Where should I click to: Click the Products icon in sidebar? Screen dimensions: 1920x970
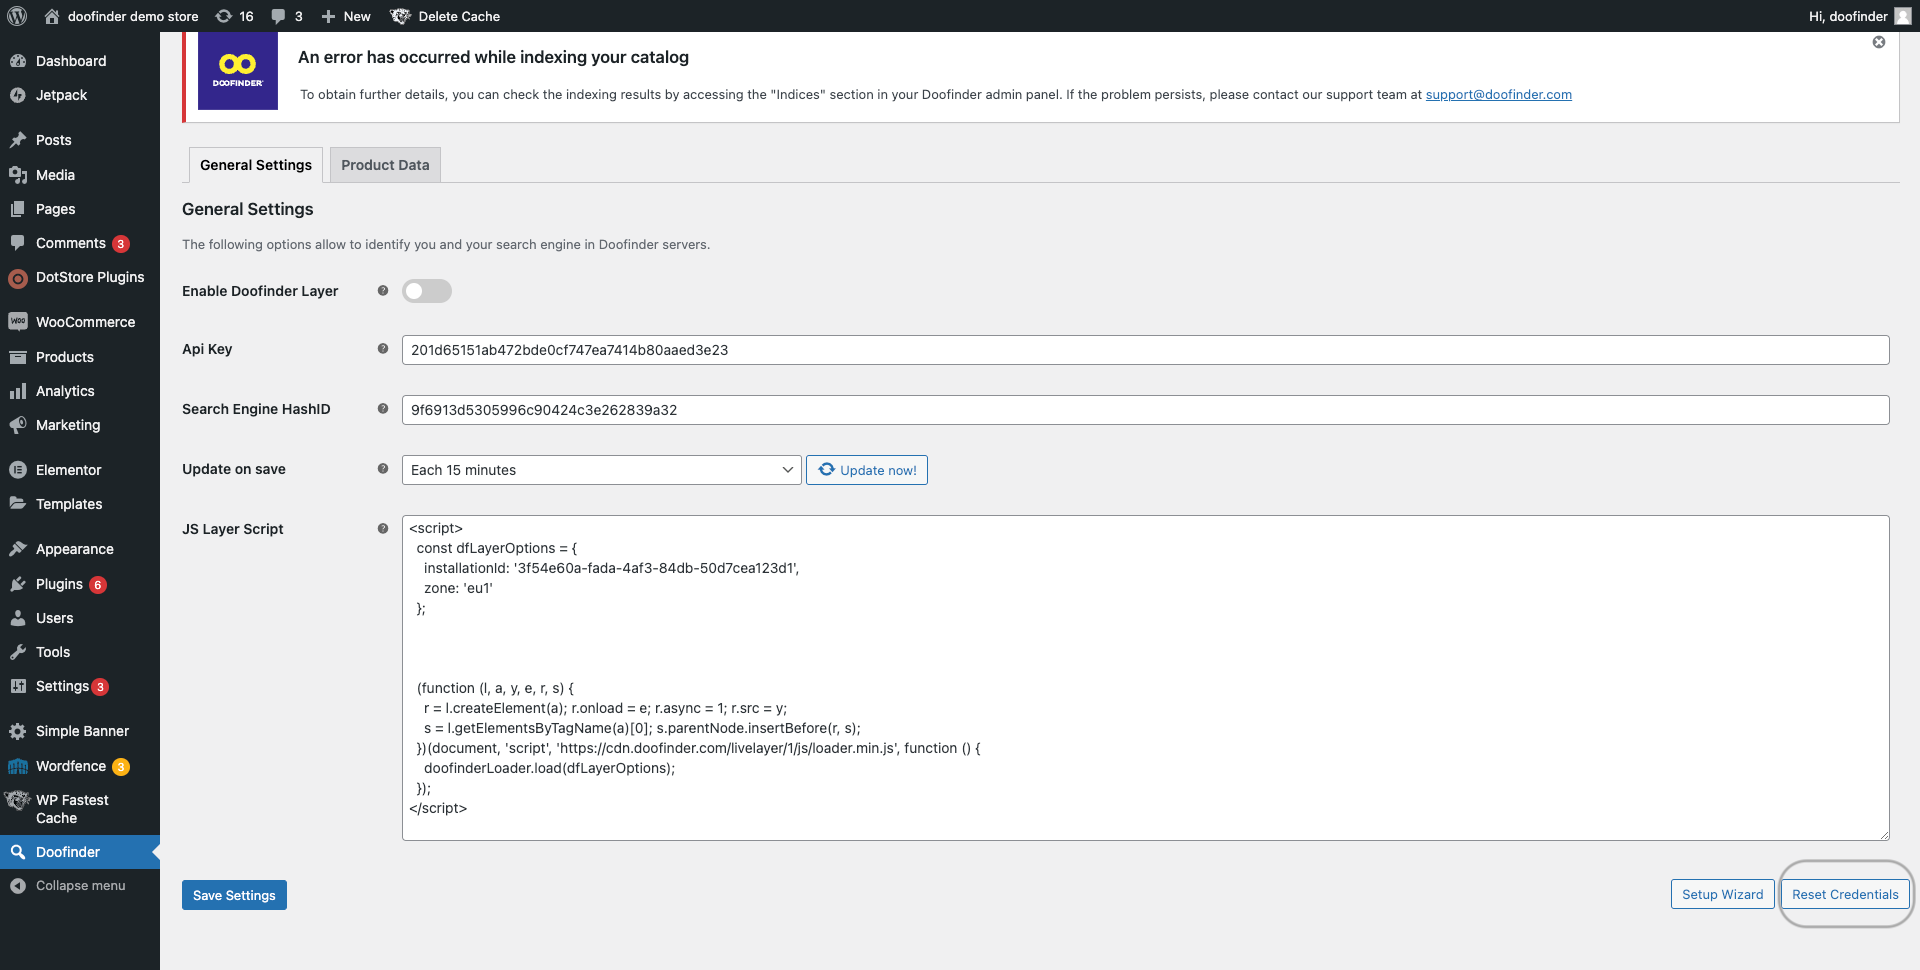point(18,357)
